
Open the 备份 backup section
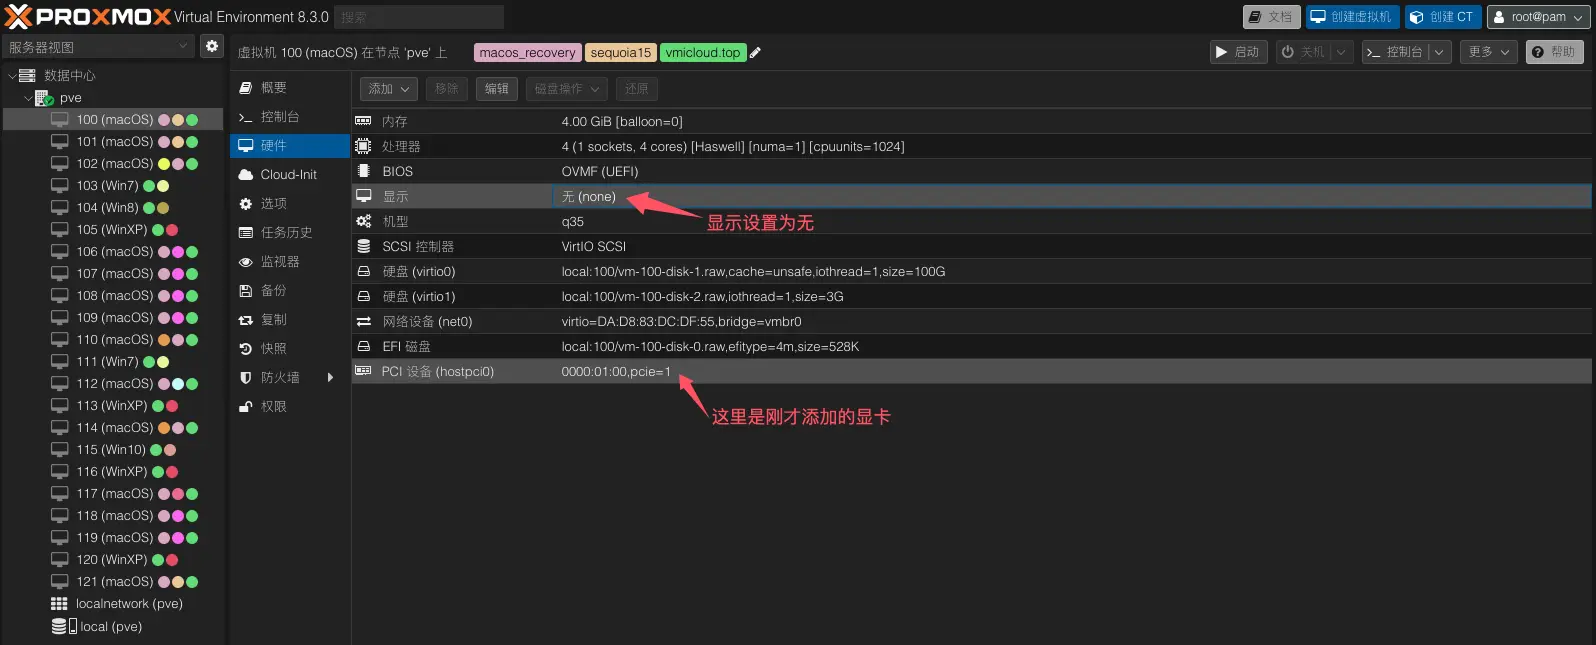[x=290, y=290]
